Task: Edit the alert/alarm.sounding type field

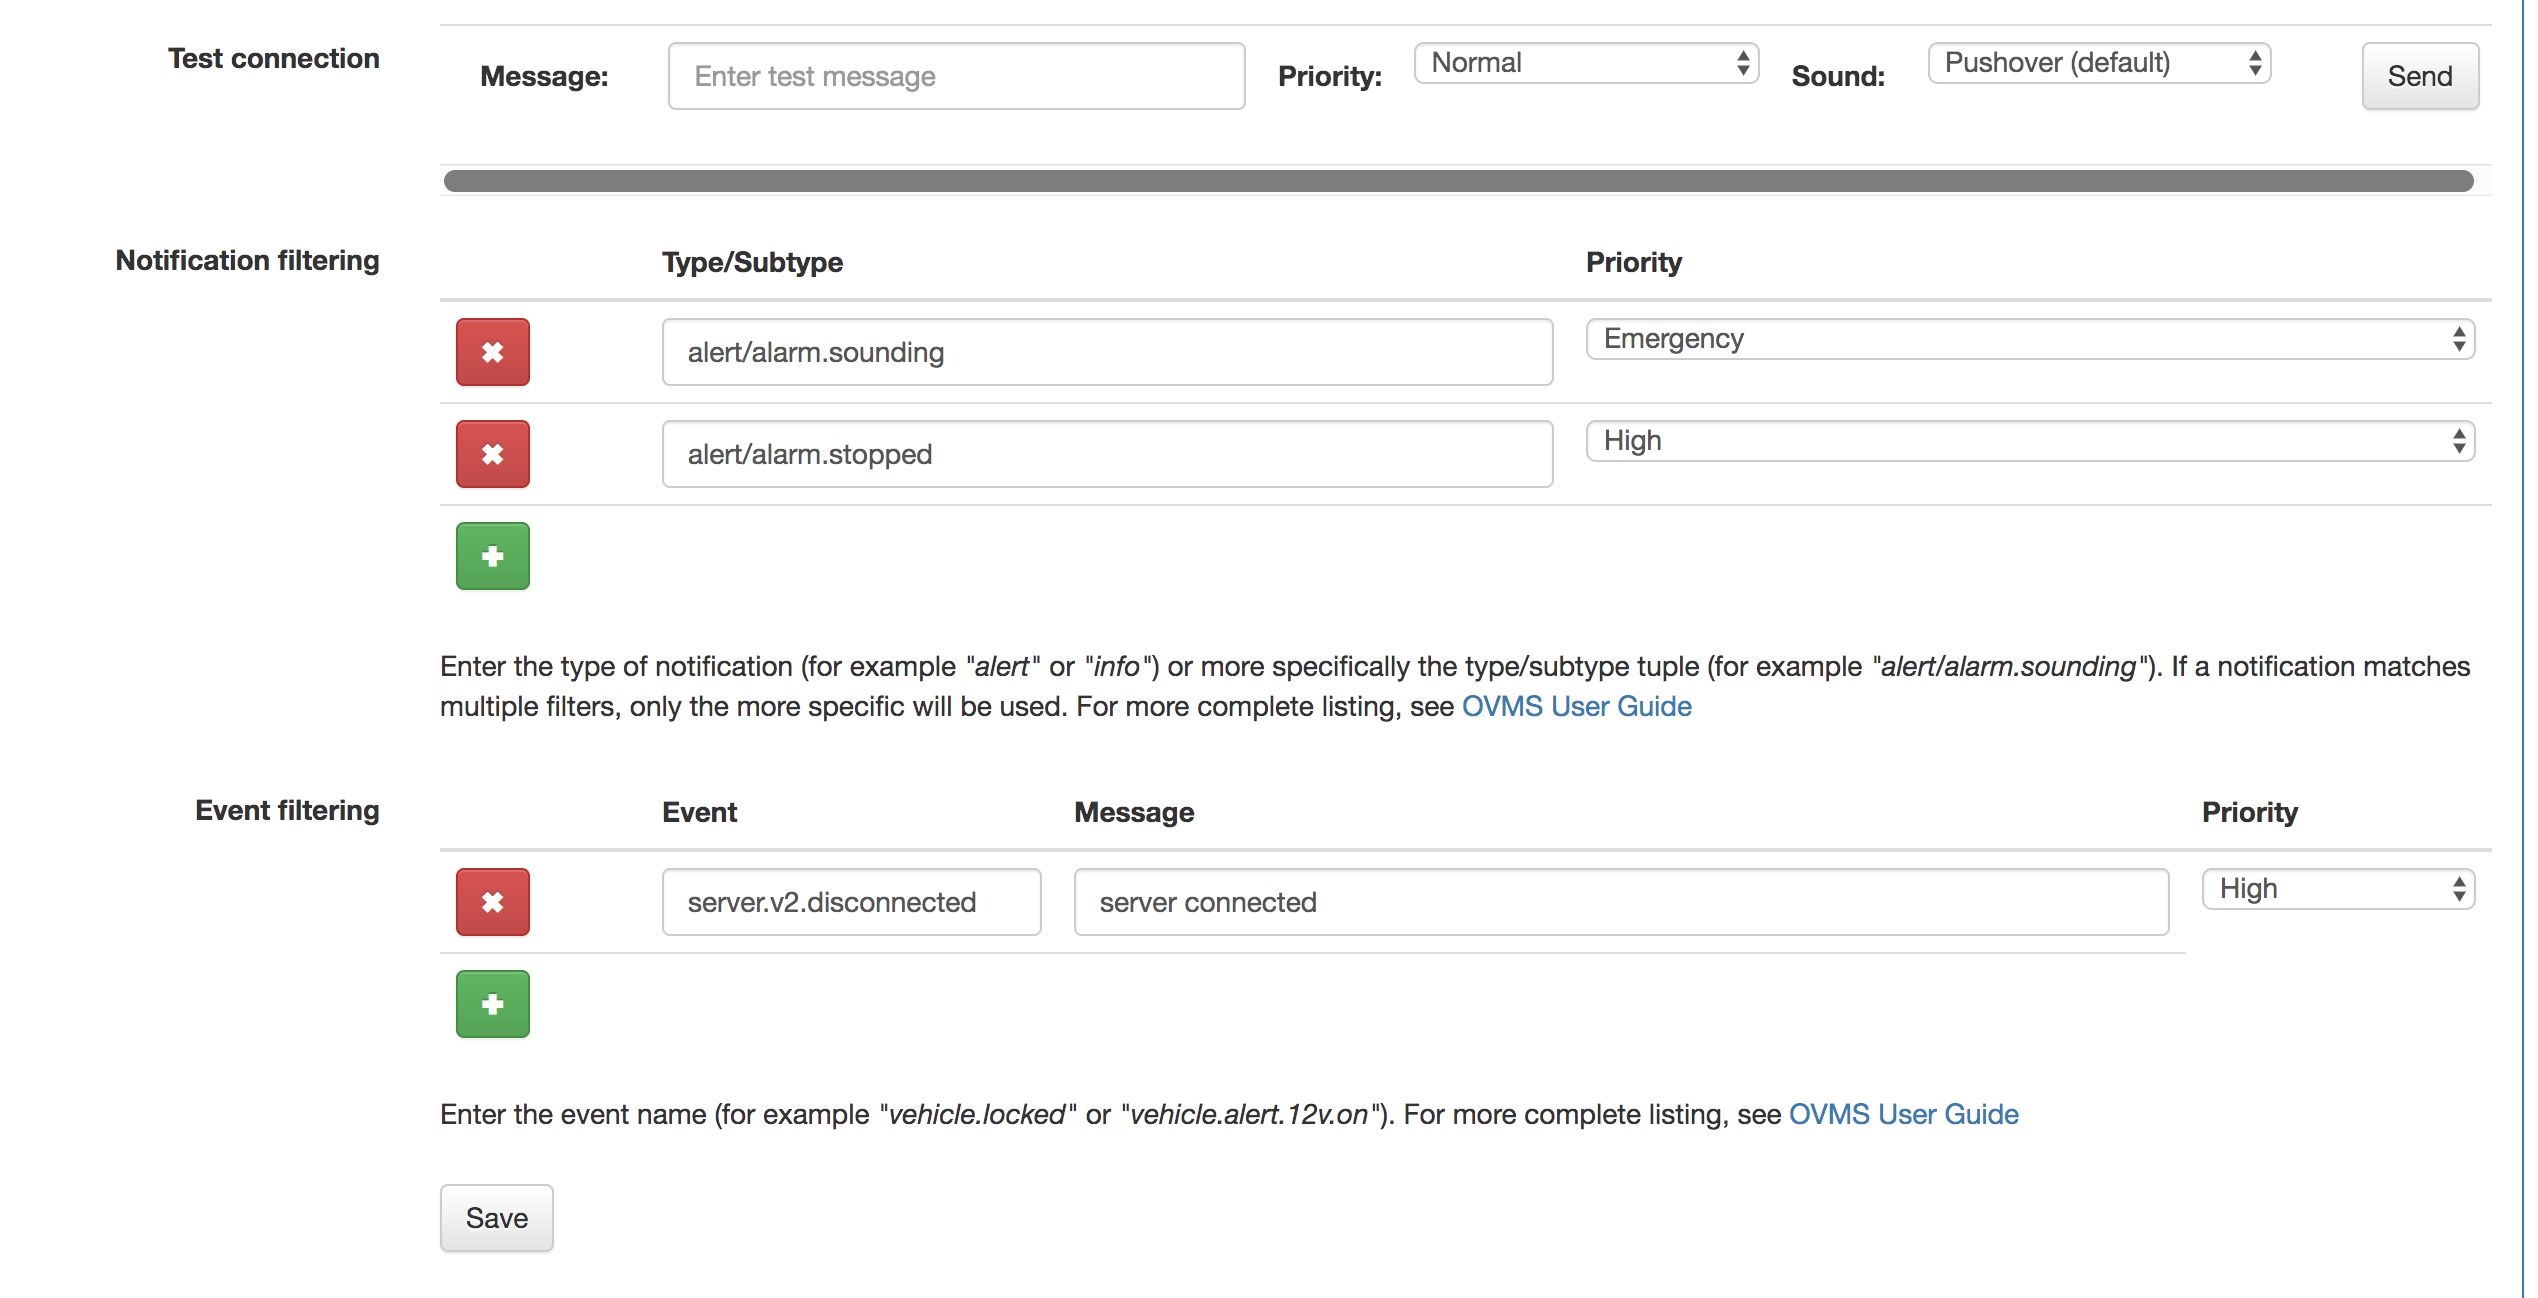Action: click(x=1106, y=352)
